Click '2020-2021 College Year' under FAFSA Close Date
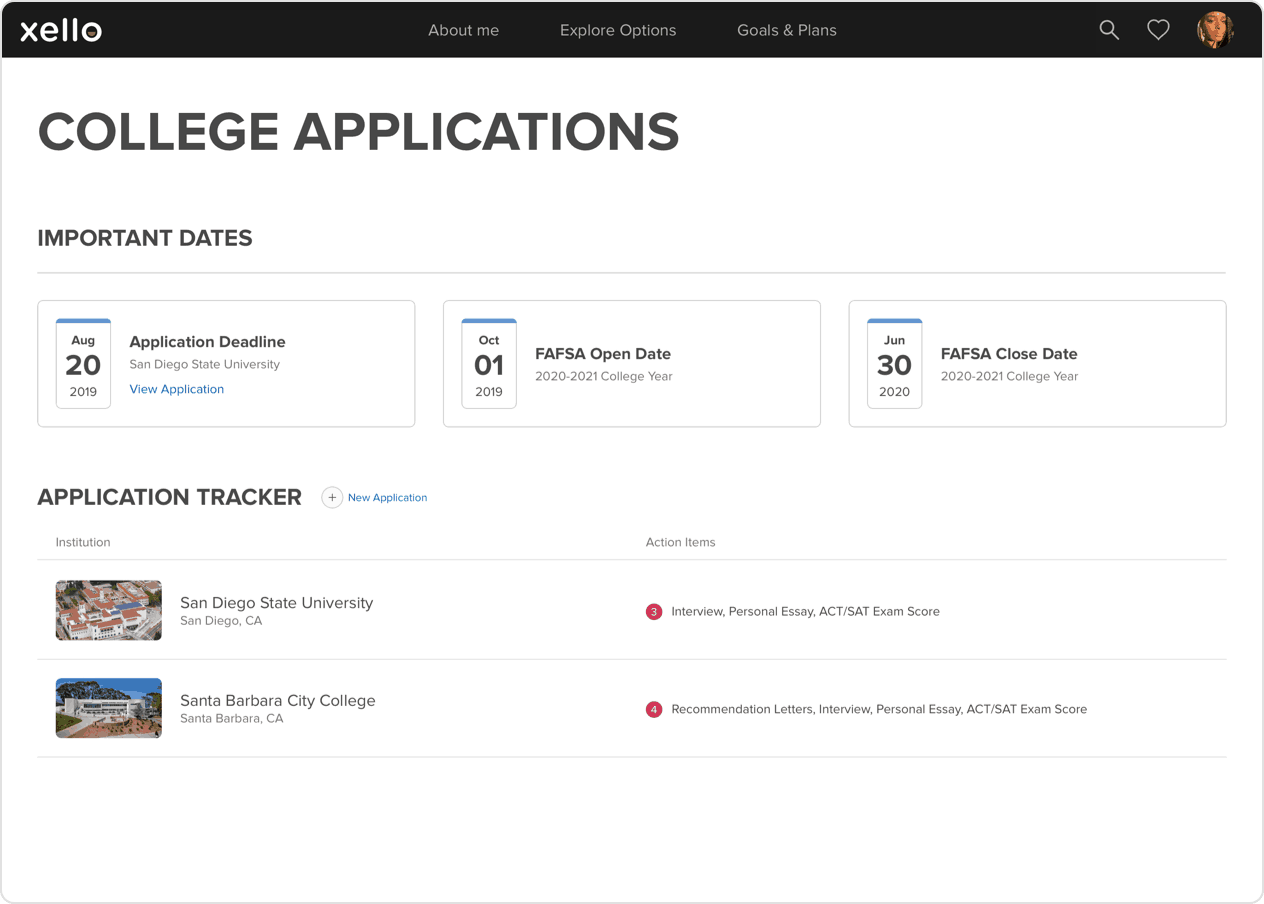 coord(1010,376)
